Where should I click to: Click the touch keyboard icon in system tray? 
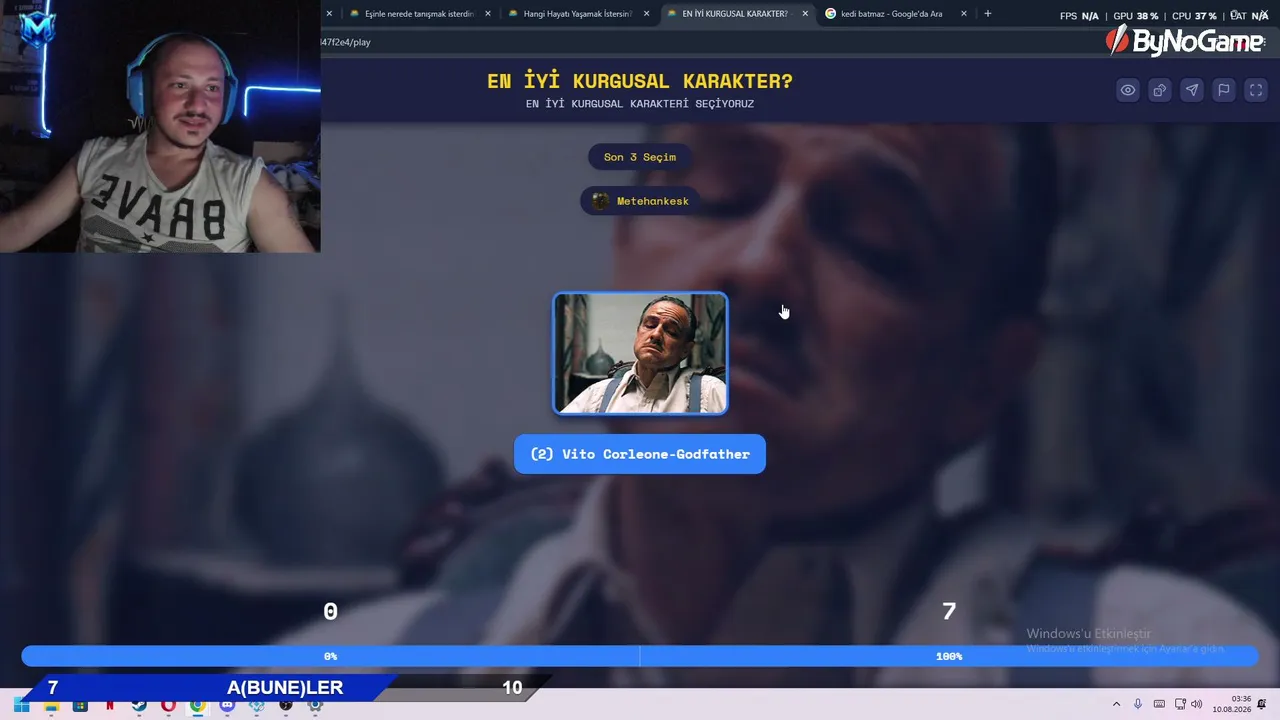[x=1159, y=705]
